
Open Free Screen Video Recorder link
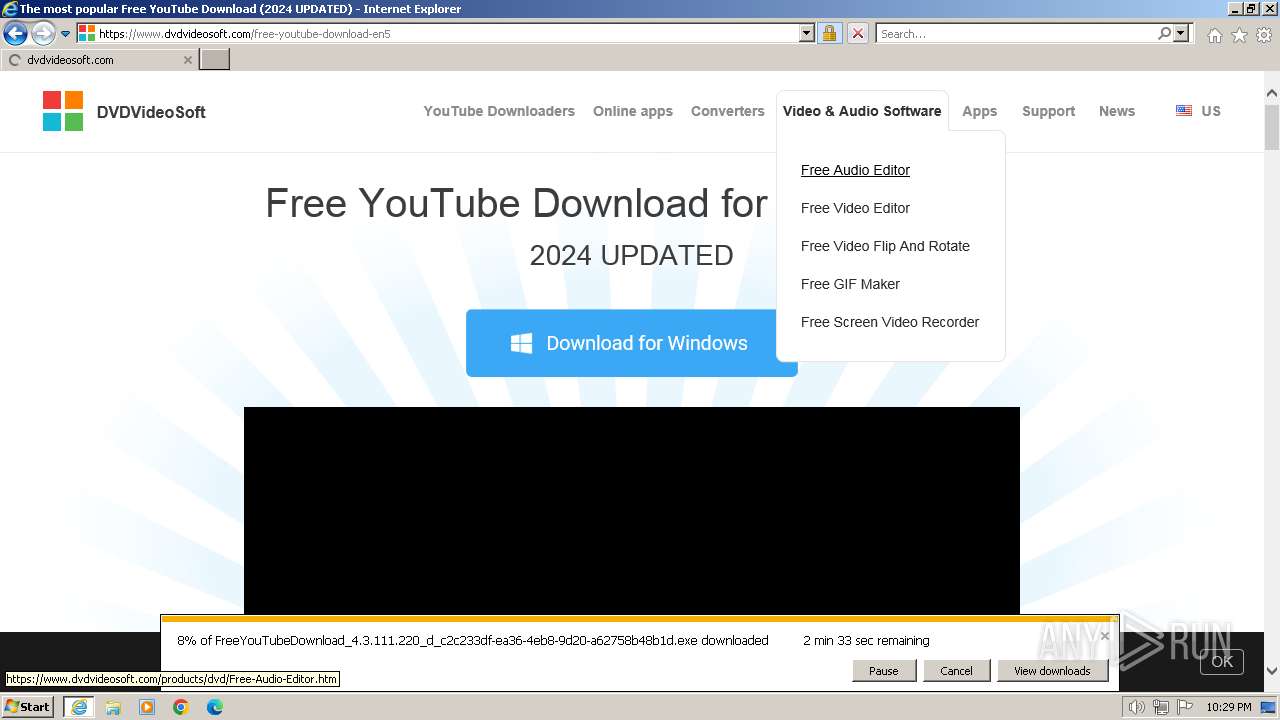pyautogui.click(x=890, y=322)
